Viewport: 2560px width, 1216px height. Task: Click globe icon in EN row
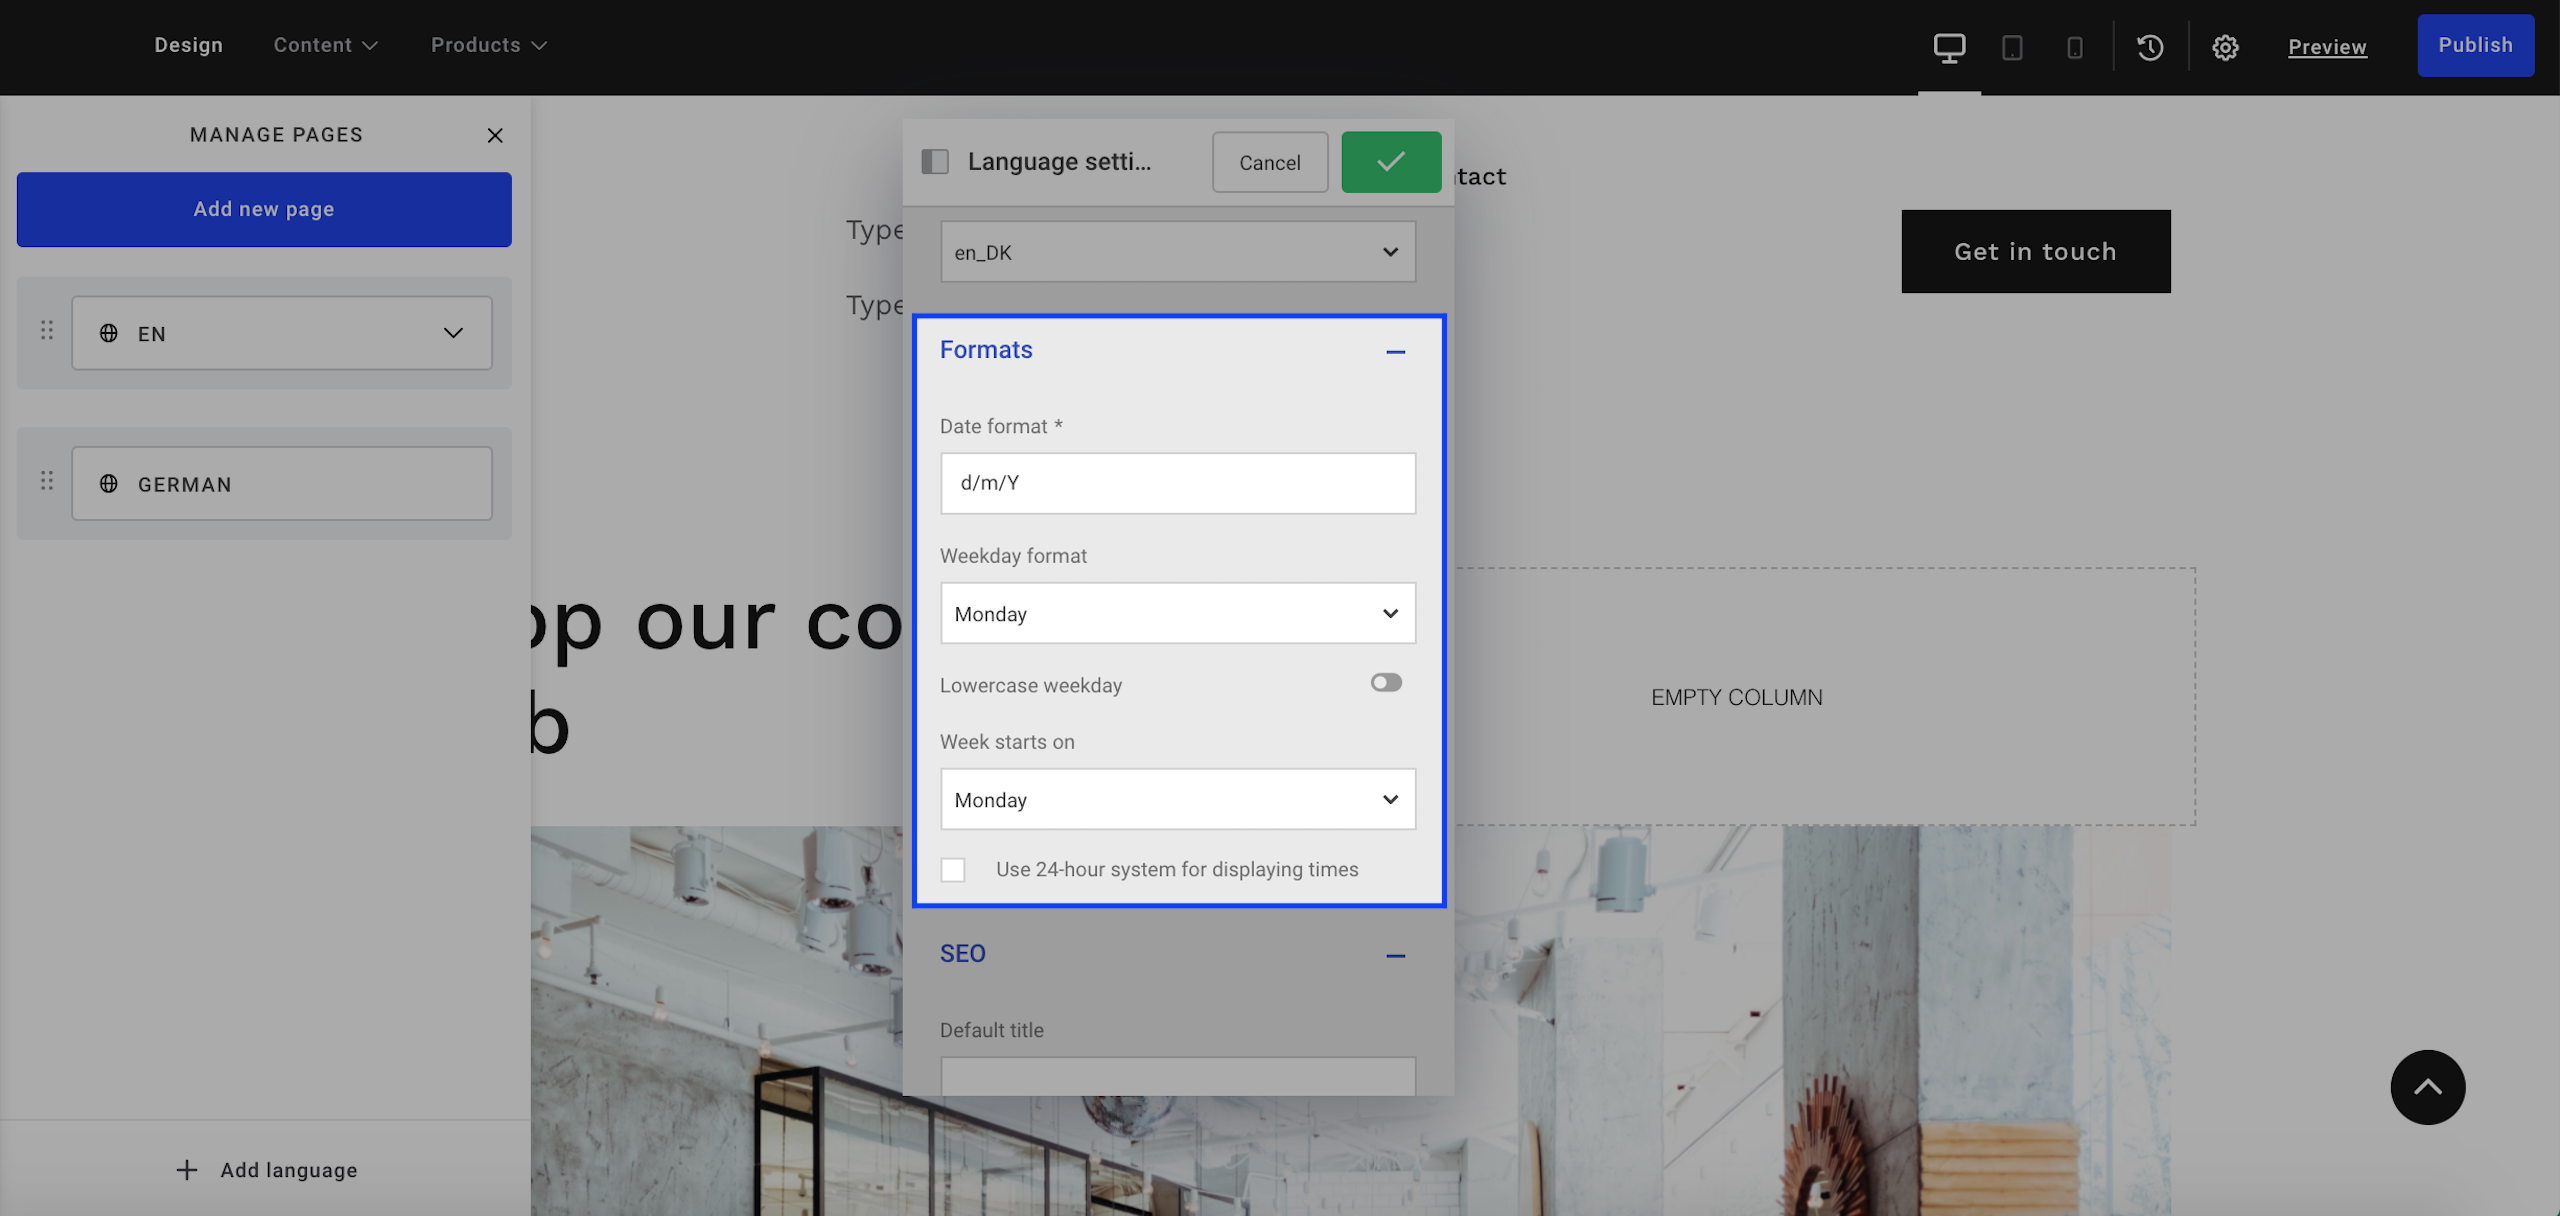[x=109, y=333]
